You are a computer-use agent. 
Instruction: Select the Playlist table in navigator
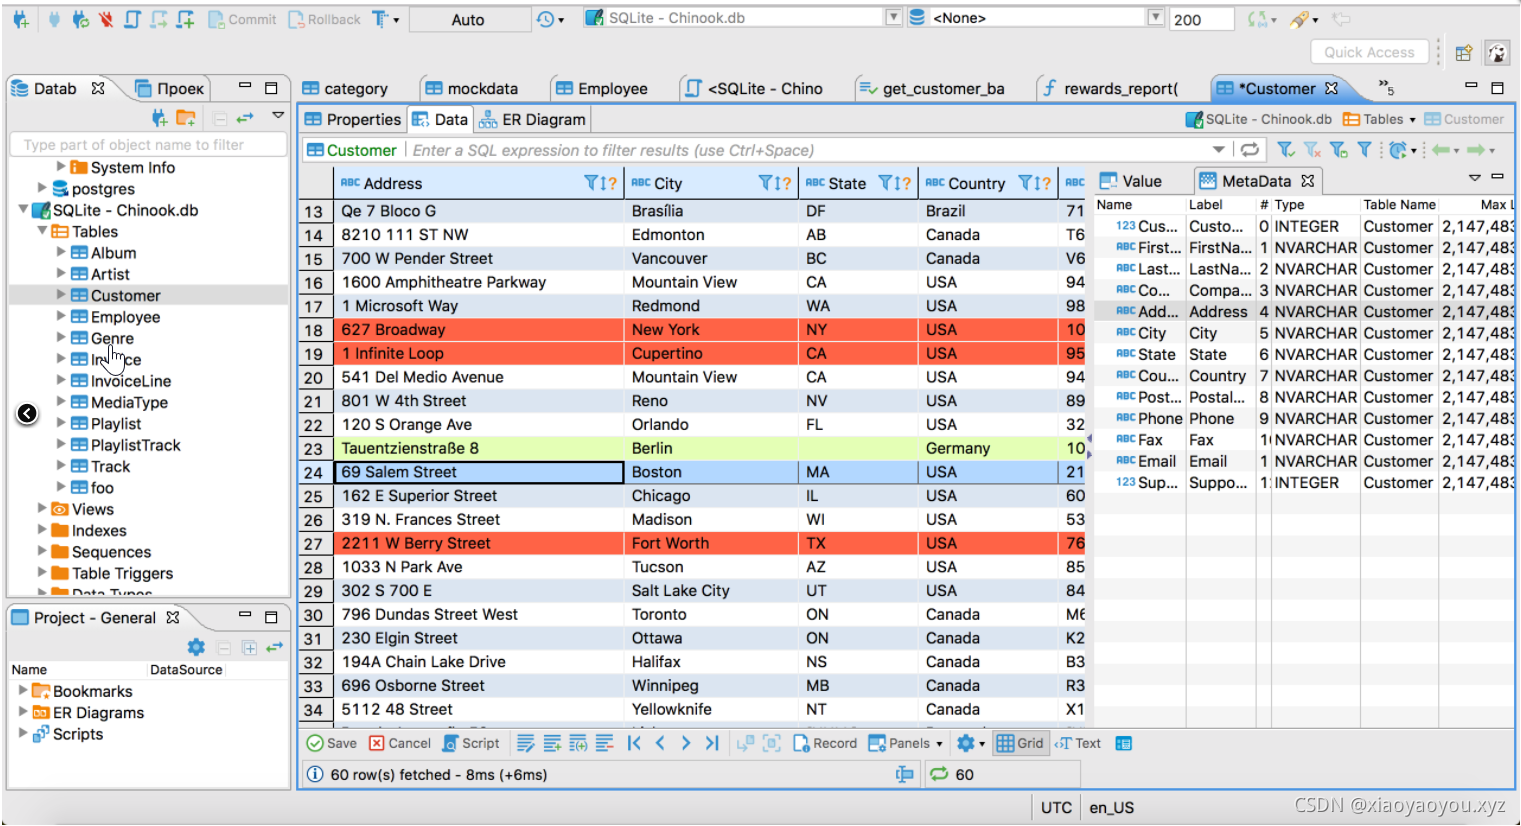click(115, 424)
